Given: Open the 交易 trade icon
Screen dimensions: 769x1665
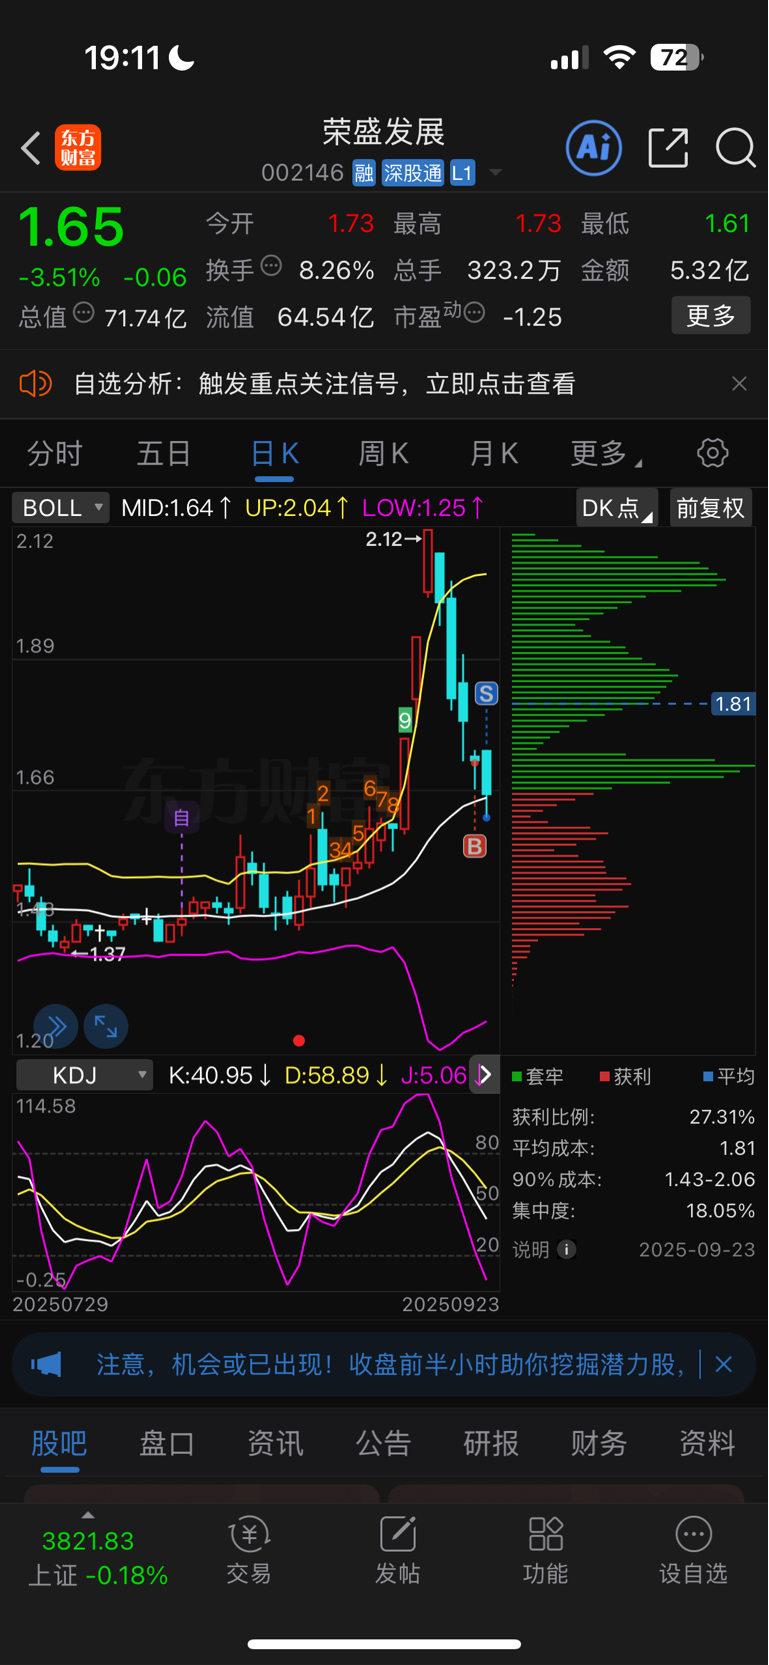Looking at the screenshot, I should [249, 1551].
